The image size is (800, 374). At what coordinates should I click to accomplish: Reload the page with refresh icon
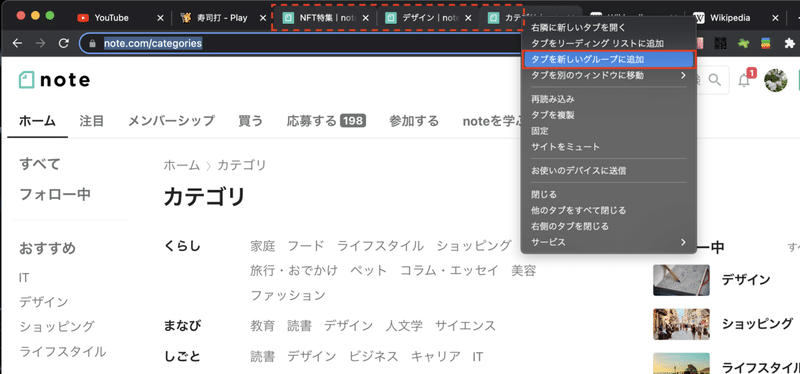pyautogui.click(x=64, y=43)
